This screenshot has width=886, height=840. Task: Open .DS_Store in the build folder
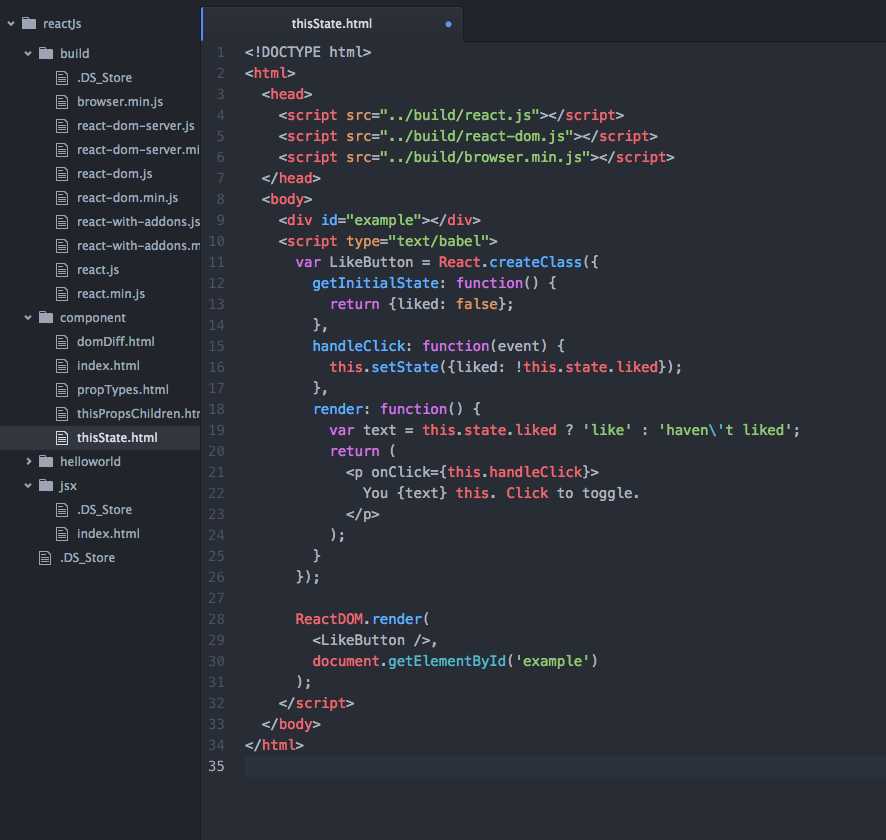point(105,78)
